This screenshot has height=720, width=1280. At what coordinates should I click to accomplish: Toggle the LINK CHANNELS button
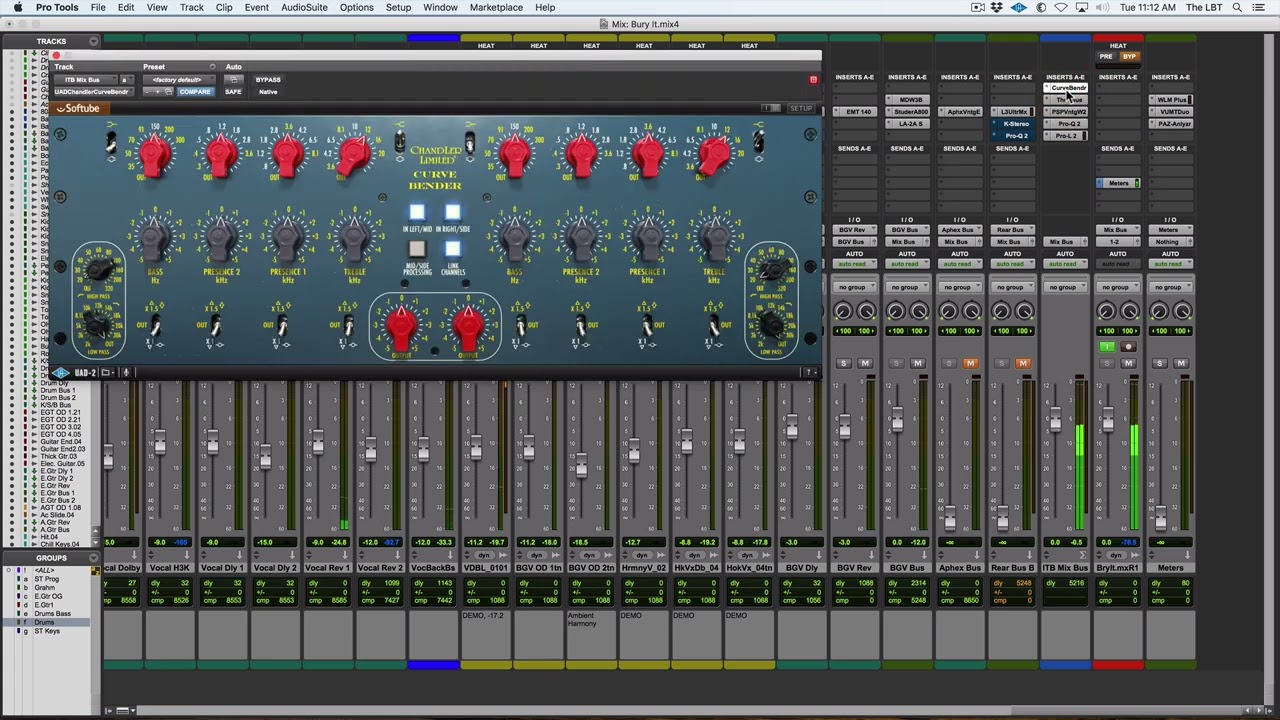tap(452, 249)
